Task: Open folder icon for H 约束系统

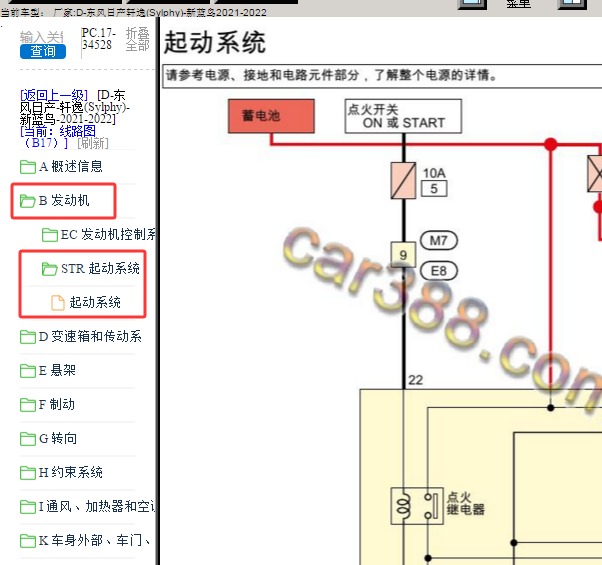Action: pyautogui.click(x=28, y=472)
